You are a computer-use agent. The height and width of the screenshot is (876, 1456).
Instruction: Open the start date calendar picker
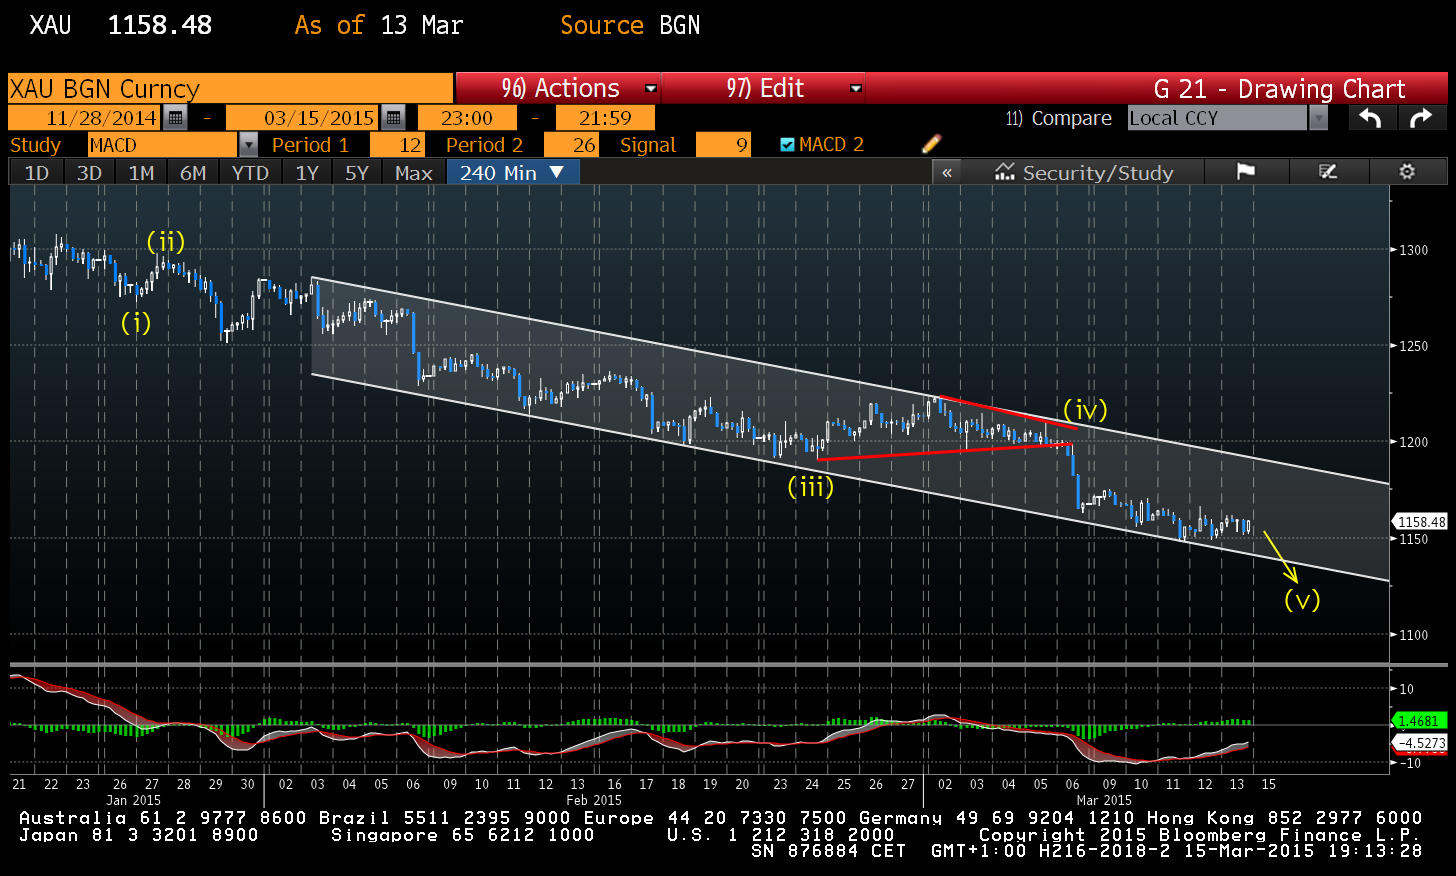pos(175,118)
